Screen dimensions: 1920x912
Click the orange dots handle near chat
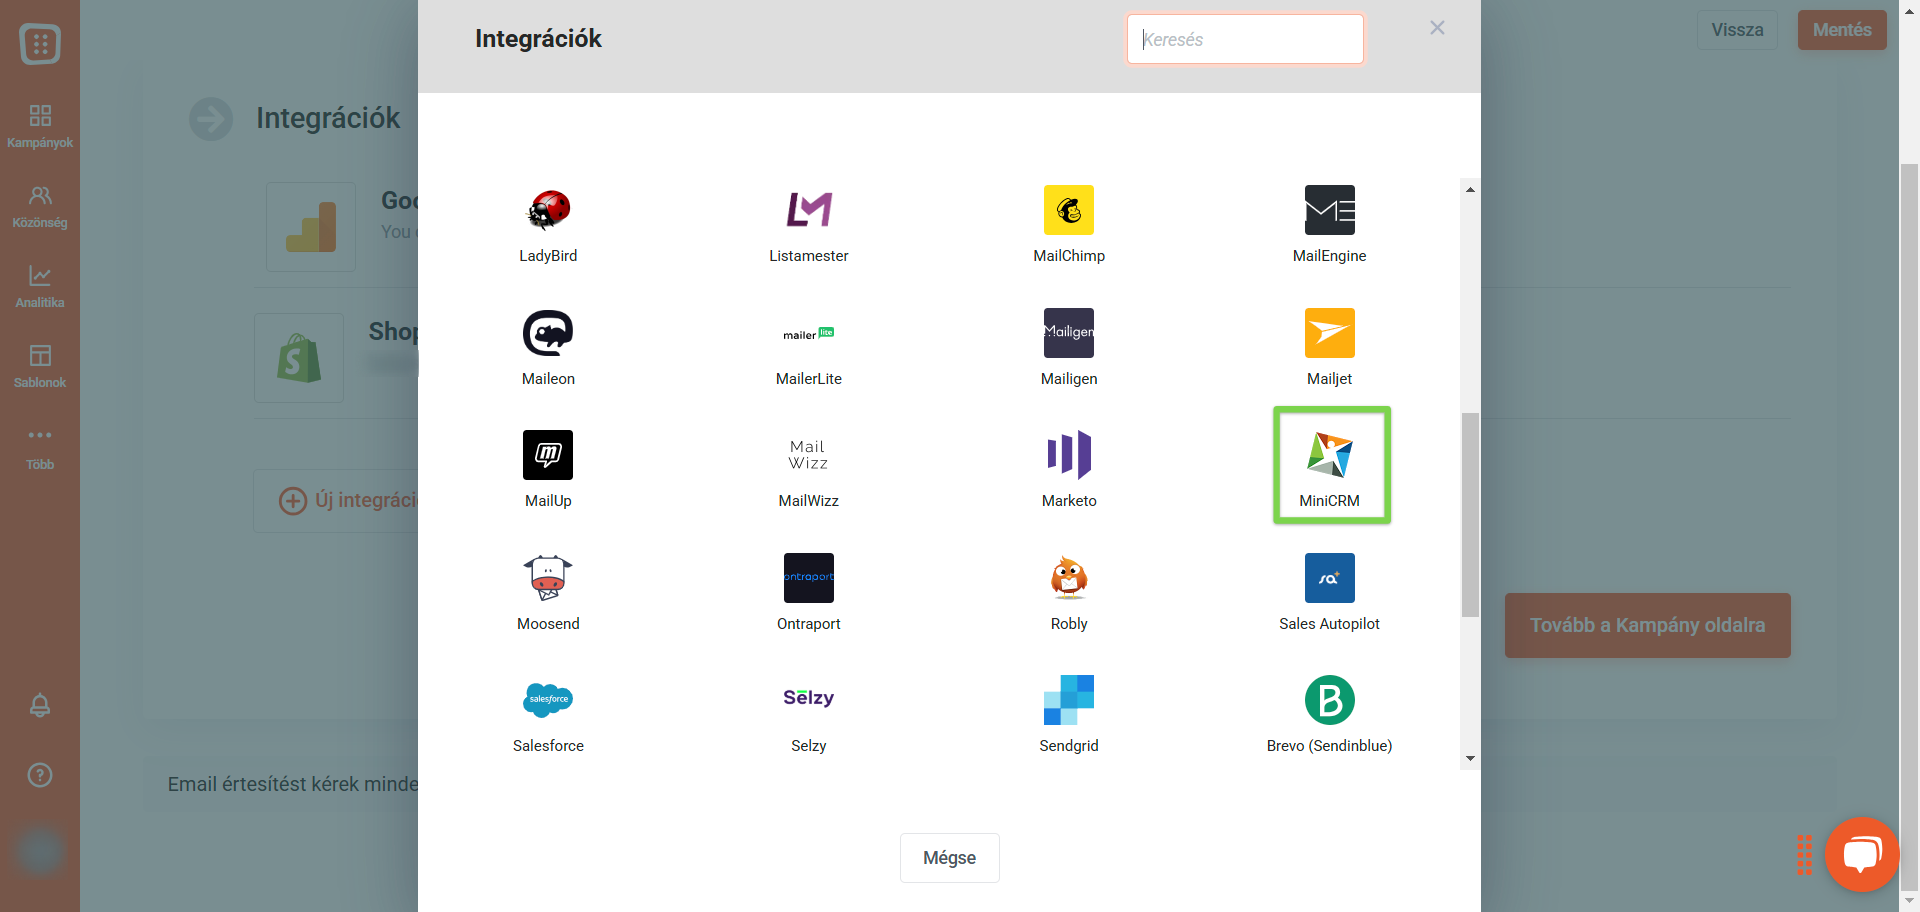1804,855
